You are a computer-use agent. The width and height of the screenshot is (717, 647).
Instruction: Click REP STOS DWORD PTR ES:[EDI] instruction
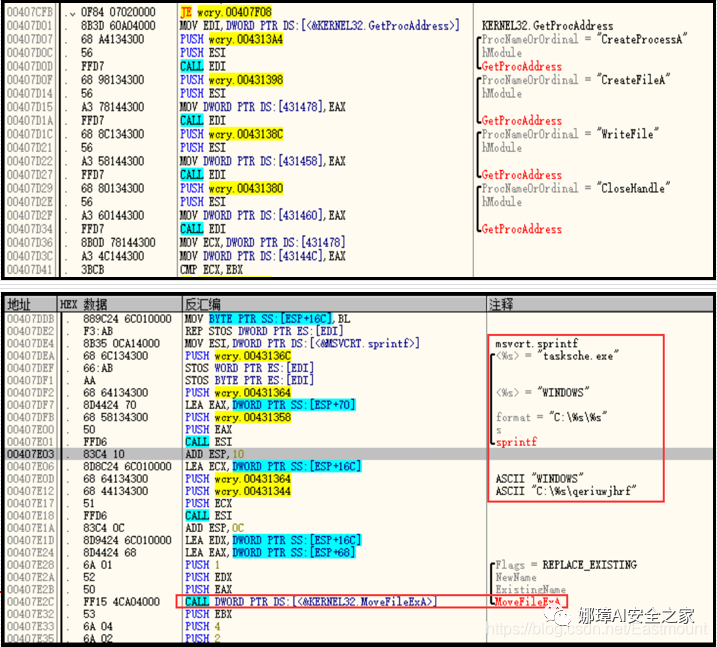(264, 331)
